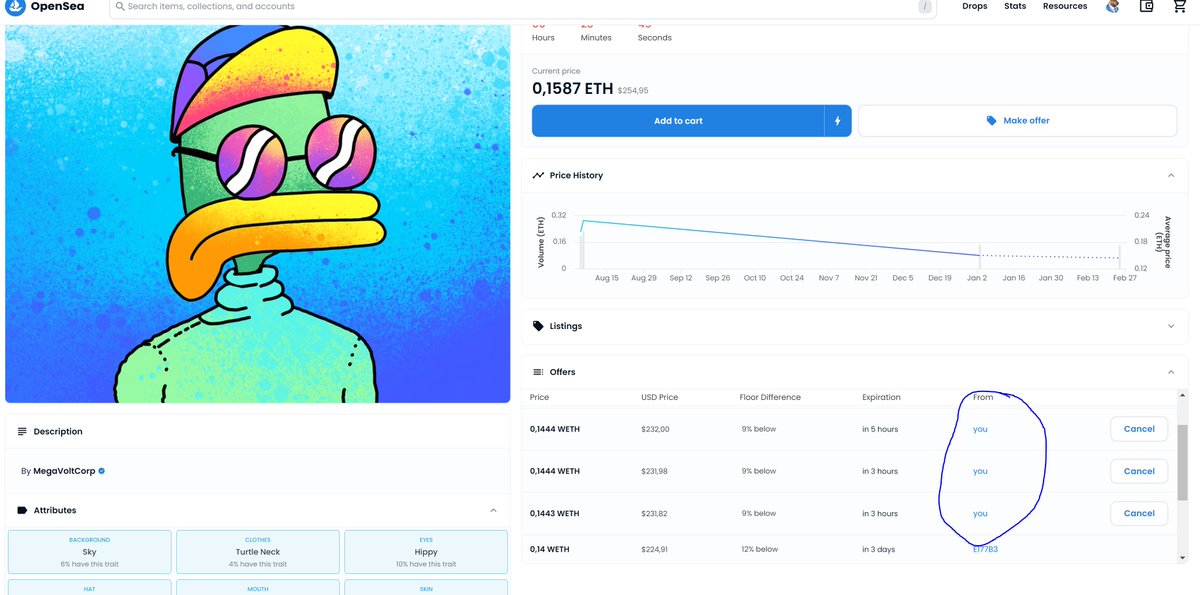Cancel the $232,00 offer
The width and height of the screenshot is (1200, 595).
[x=1139, y=429]
